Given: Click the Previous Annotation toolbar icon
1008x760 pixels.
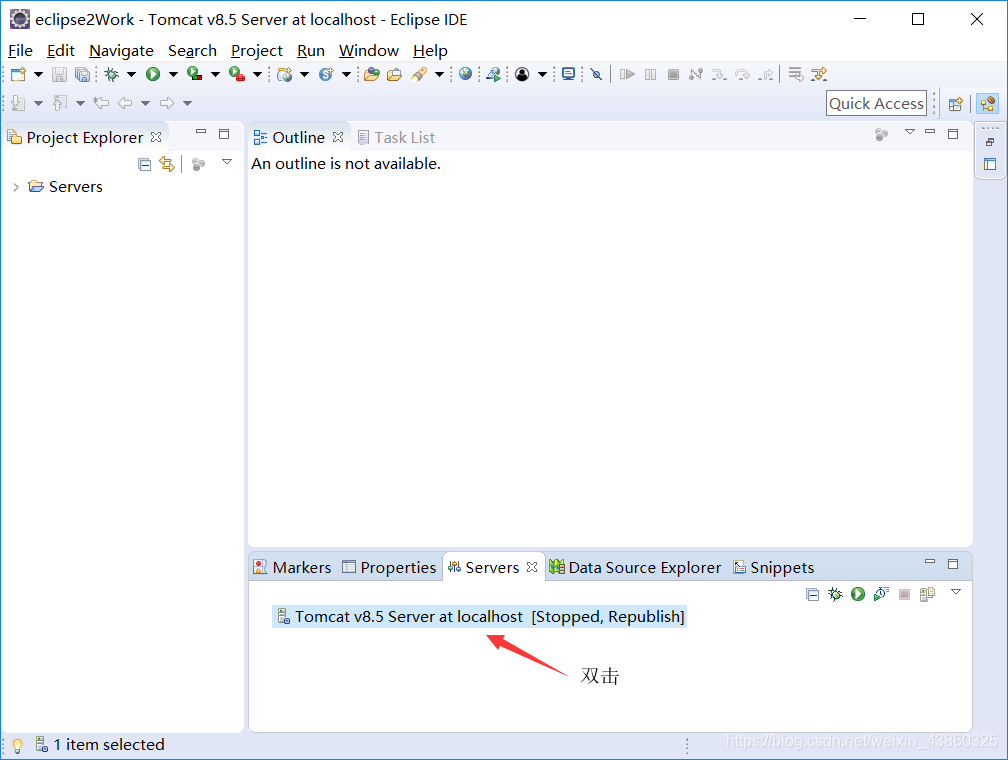Looking at the screenshot, I should tap(60, 103).
